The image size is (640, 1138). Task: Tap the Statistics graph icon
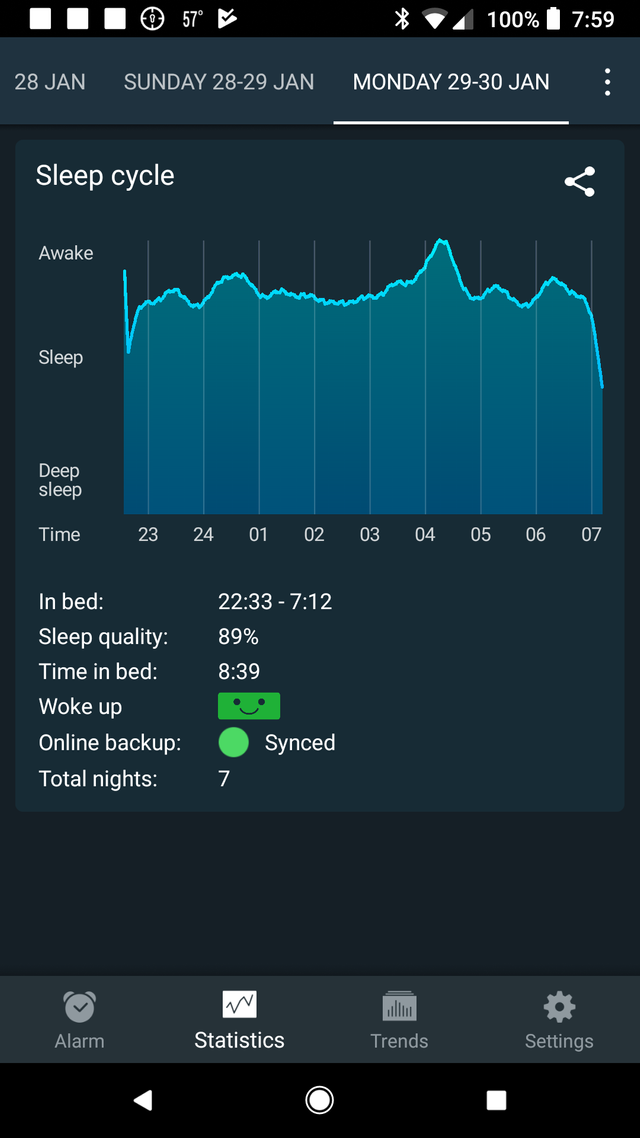(239, 1004)
